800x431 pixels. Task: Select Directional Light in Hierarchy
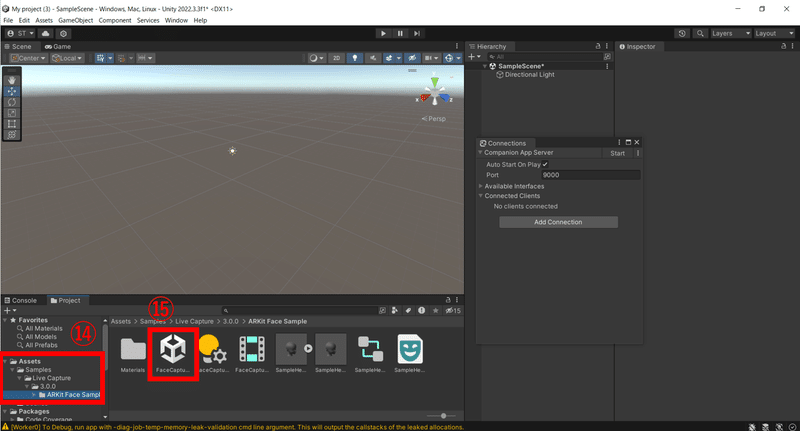pos(530,74)
